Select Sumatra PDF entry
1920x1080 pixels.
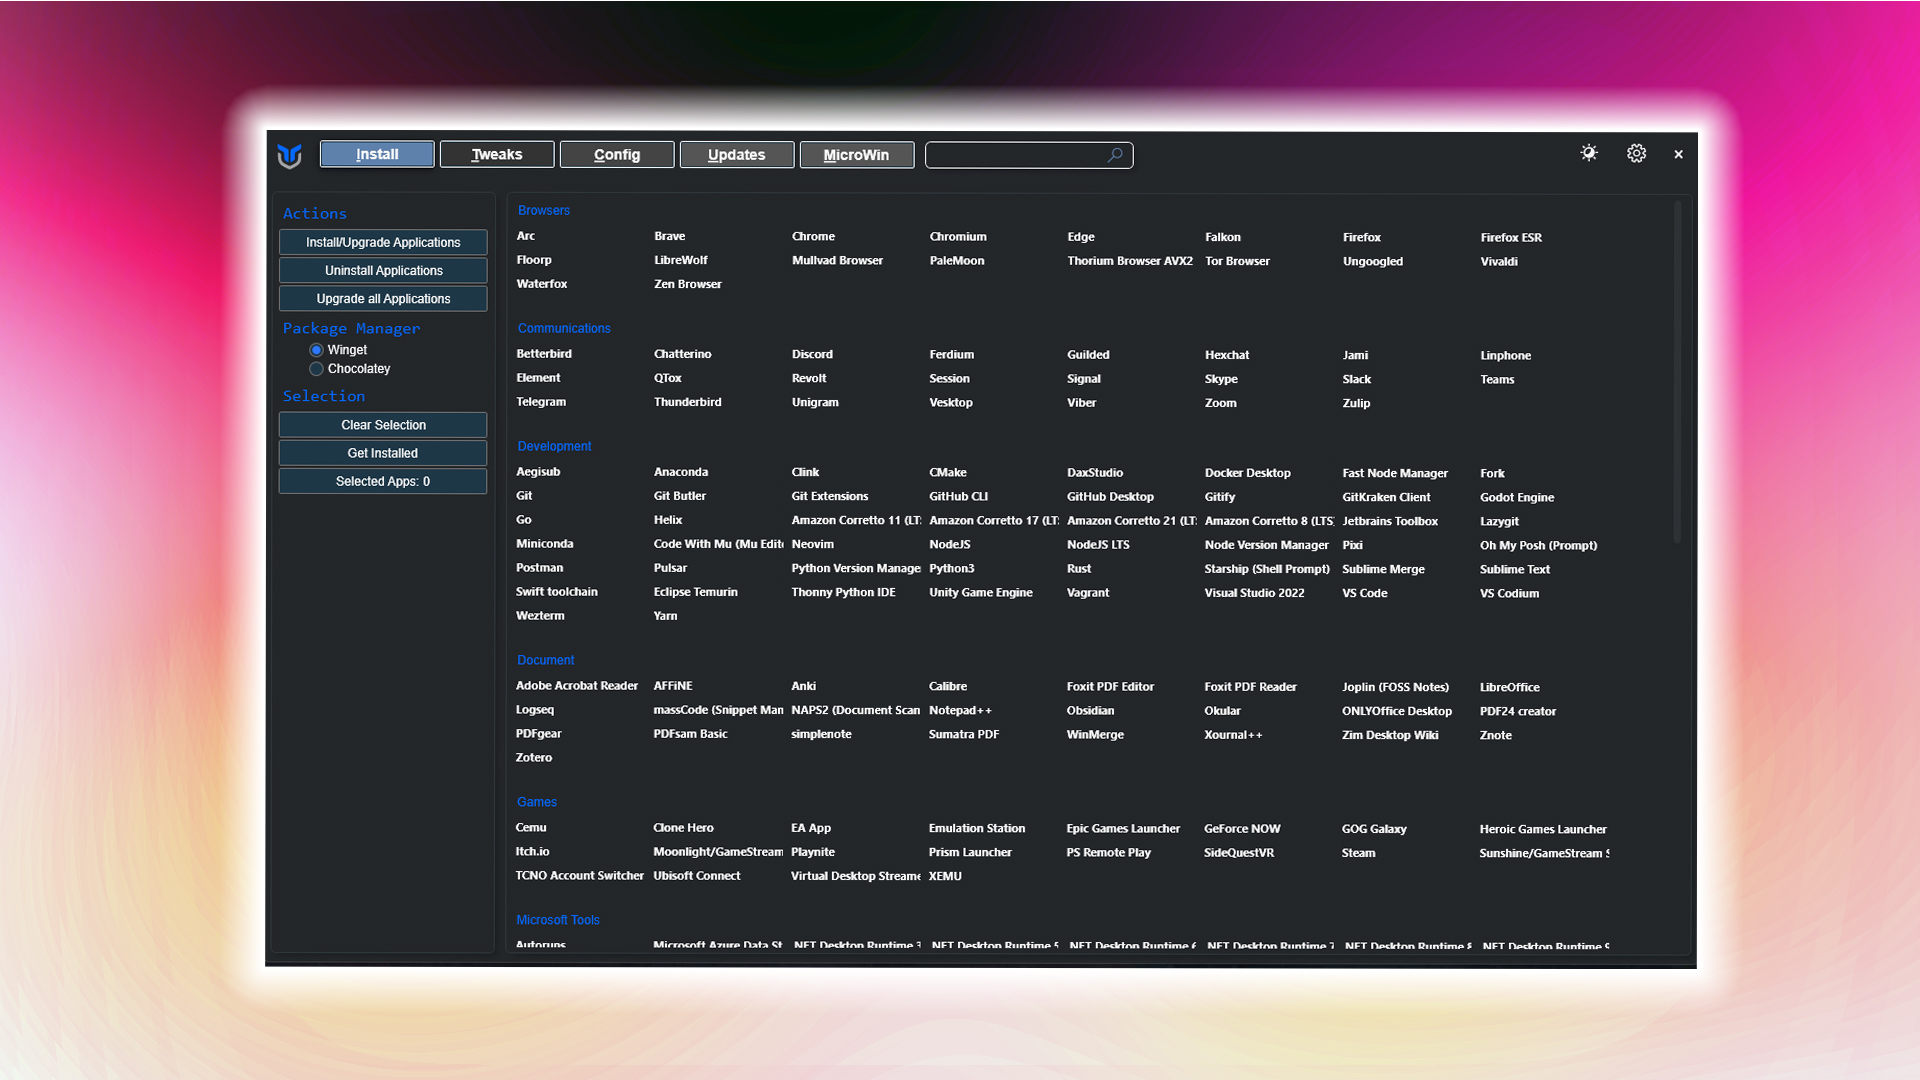click(x=964, y=734)
